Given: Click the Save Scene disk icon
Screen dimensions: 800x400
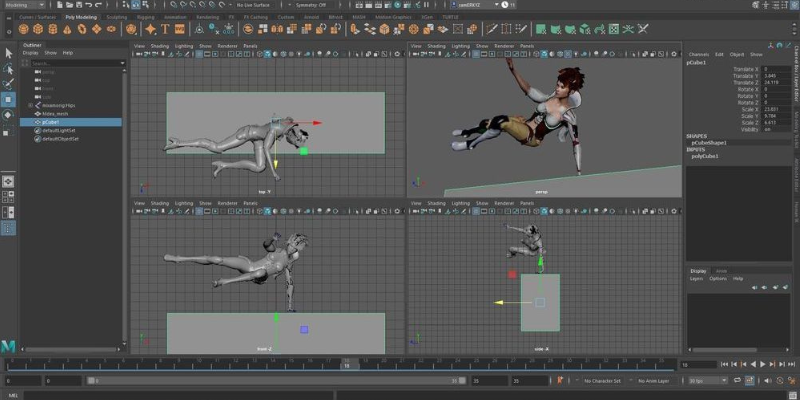Looking at the screenshot, I should pyautogui.click(x=79, y=5).
